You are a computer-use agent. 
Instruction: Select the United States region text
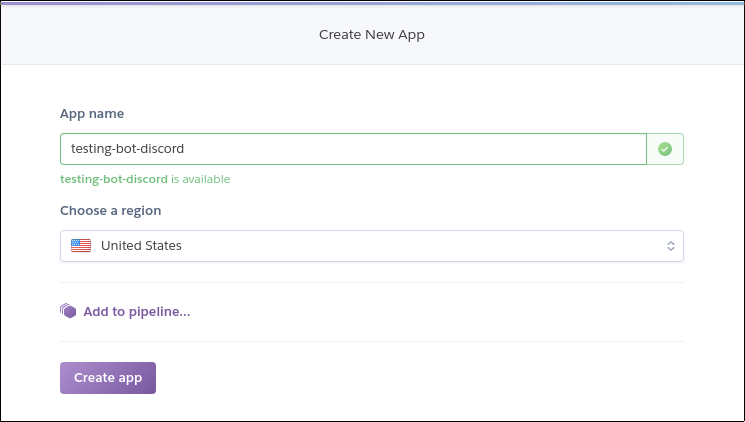click(x=141, y=246)
